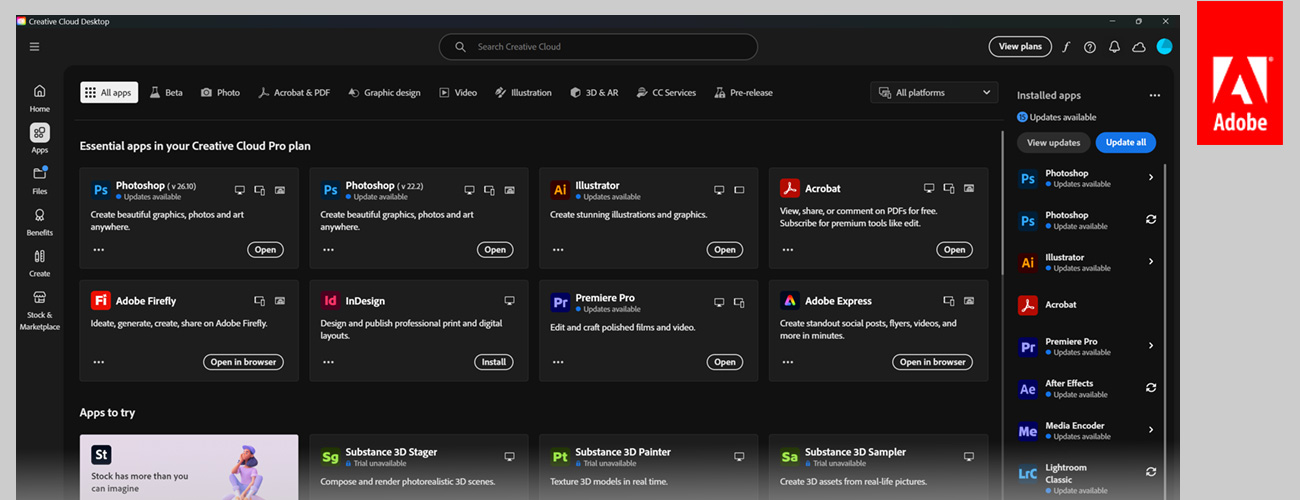Switch to Acrobat & PDF tab
The height and width of the screenshot is (500, 1300).
(x=294, y=92)
